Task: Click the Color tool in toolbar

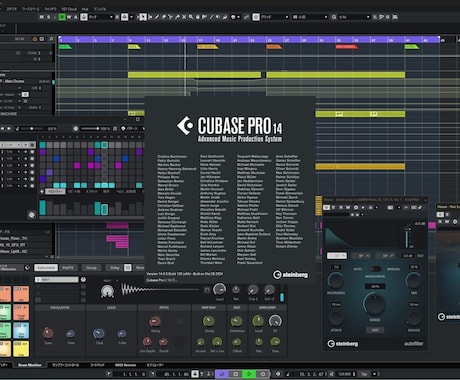Action: pos(233,17)
